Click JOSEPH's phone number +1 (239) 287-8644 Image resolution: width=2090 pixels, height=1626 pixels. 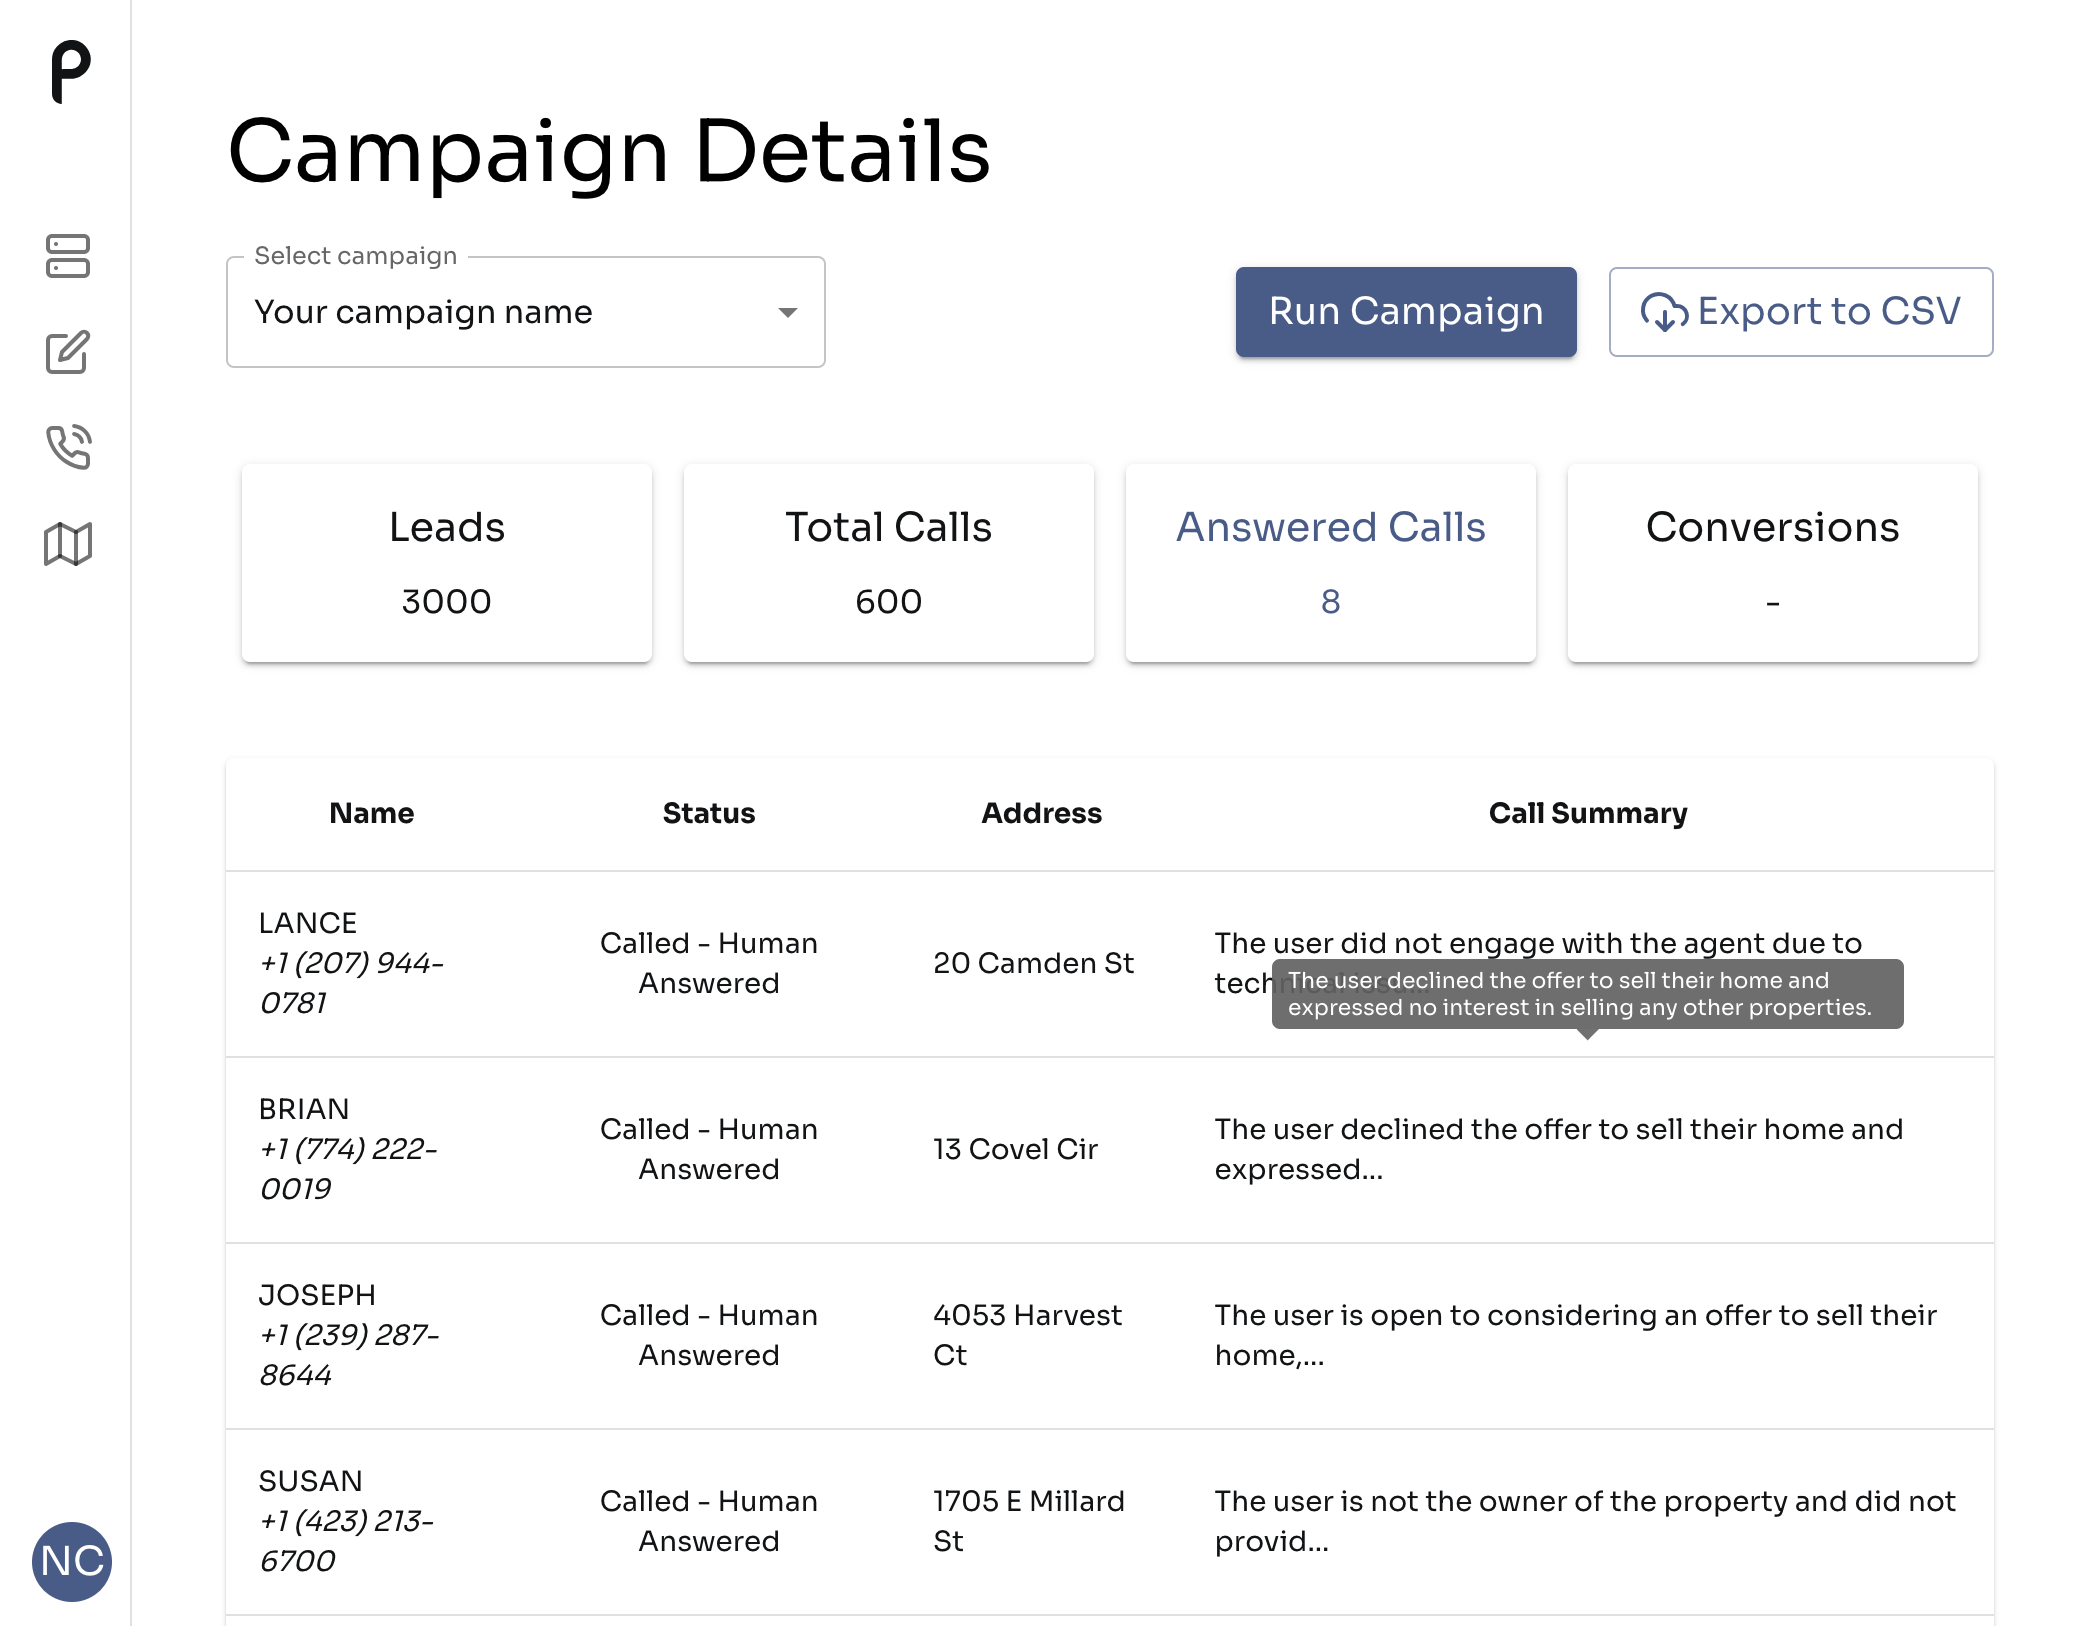coord(349,1355)
